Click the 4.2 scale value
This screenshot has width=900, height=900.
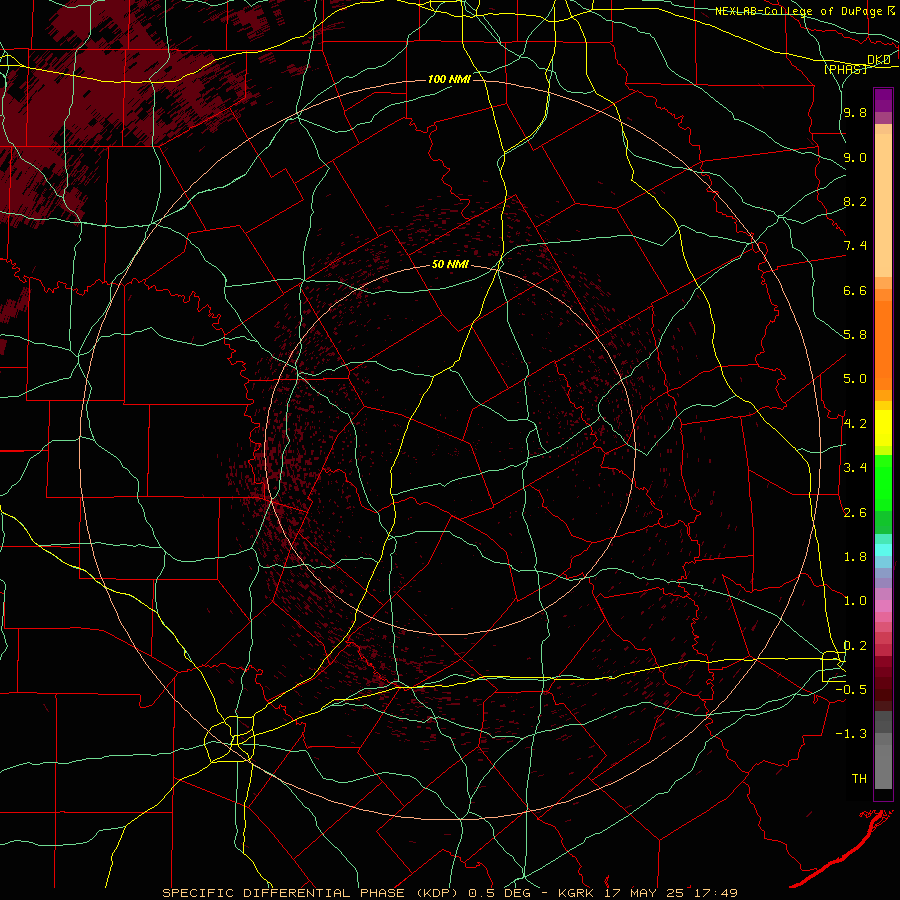(x=855, y=424)
